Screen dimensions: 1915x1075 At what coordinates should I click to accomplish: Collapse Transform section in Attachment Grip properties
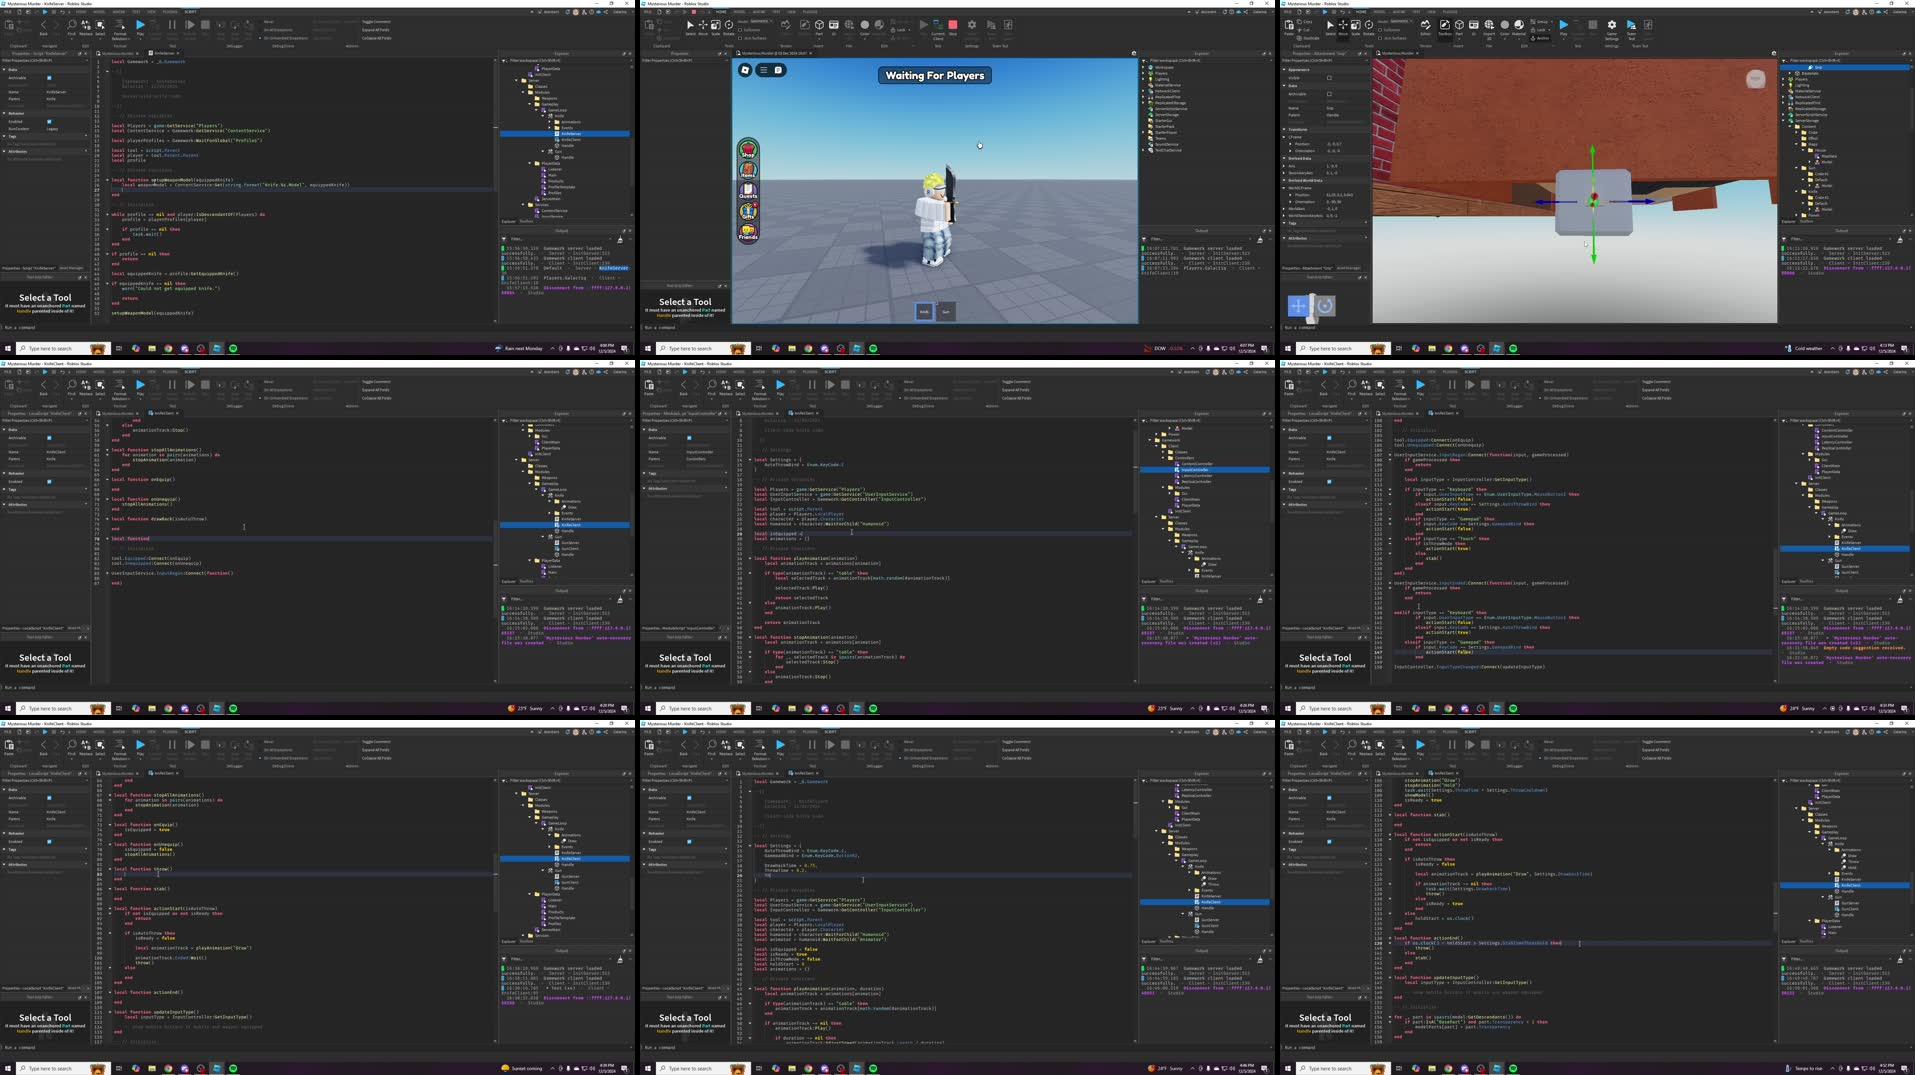coord(1284,129)
